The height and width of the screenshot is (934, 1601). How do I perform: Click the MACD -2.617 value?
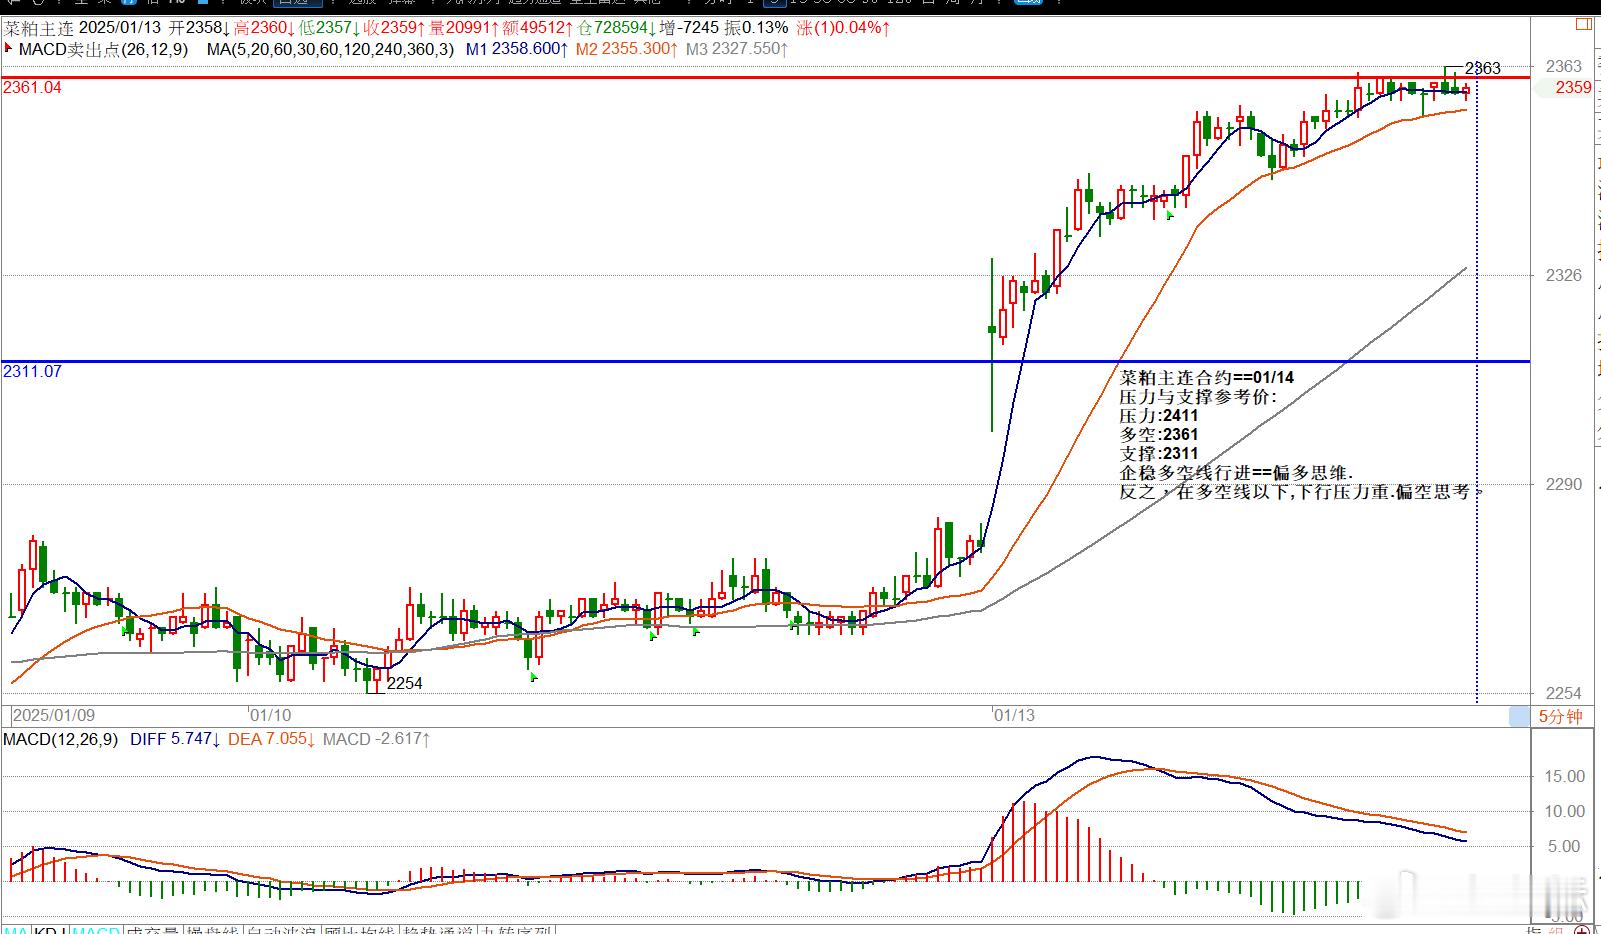pos(377,739)
